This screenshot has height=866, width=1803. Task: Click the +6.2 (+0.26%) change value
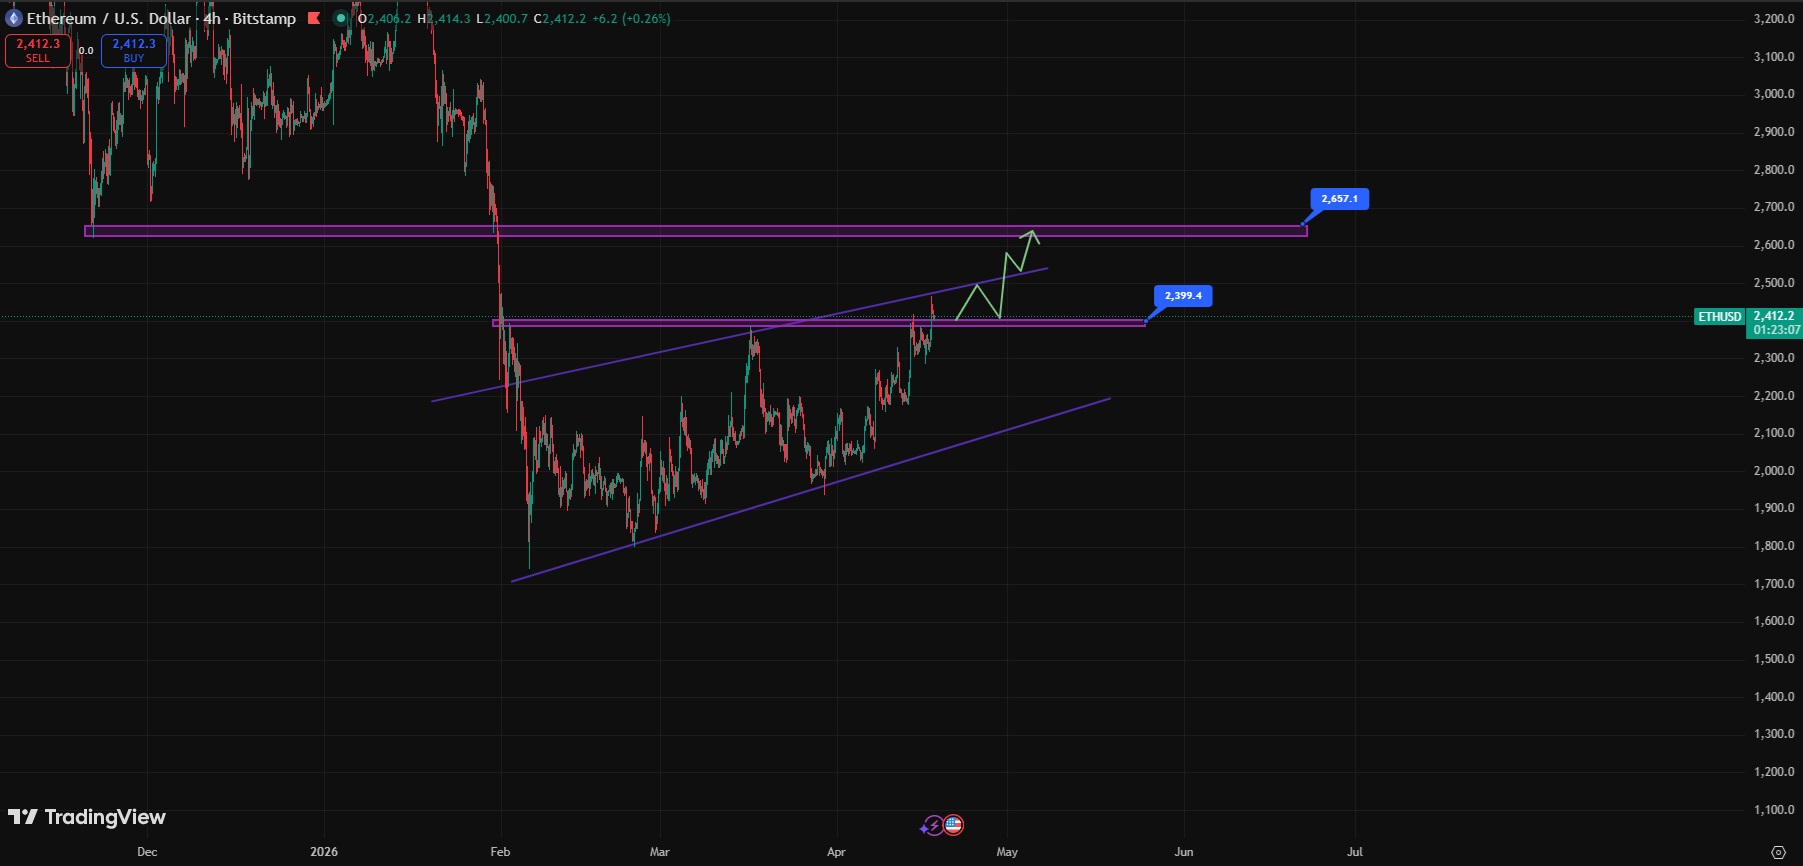pyautogui.click(x=632, y=19)
